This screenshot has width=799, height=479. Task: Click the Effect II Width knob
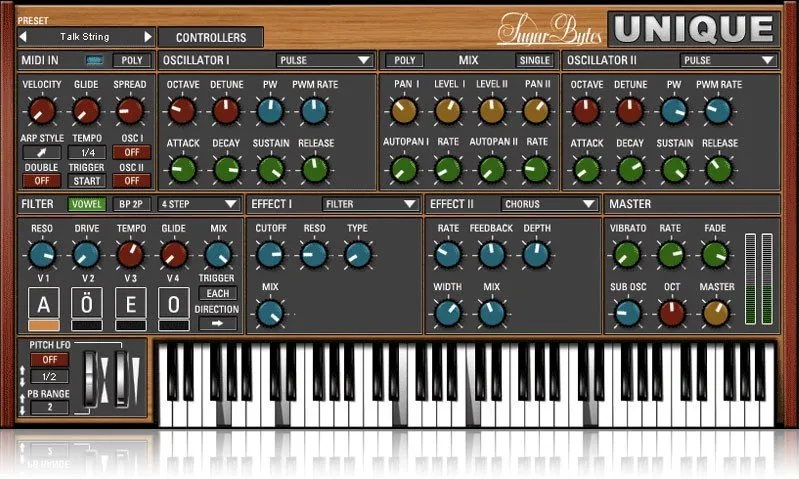tap(447, 313)
